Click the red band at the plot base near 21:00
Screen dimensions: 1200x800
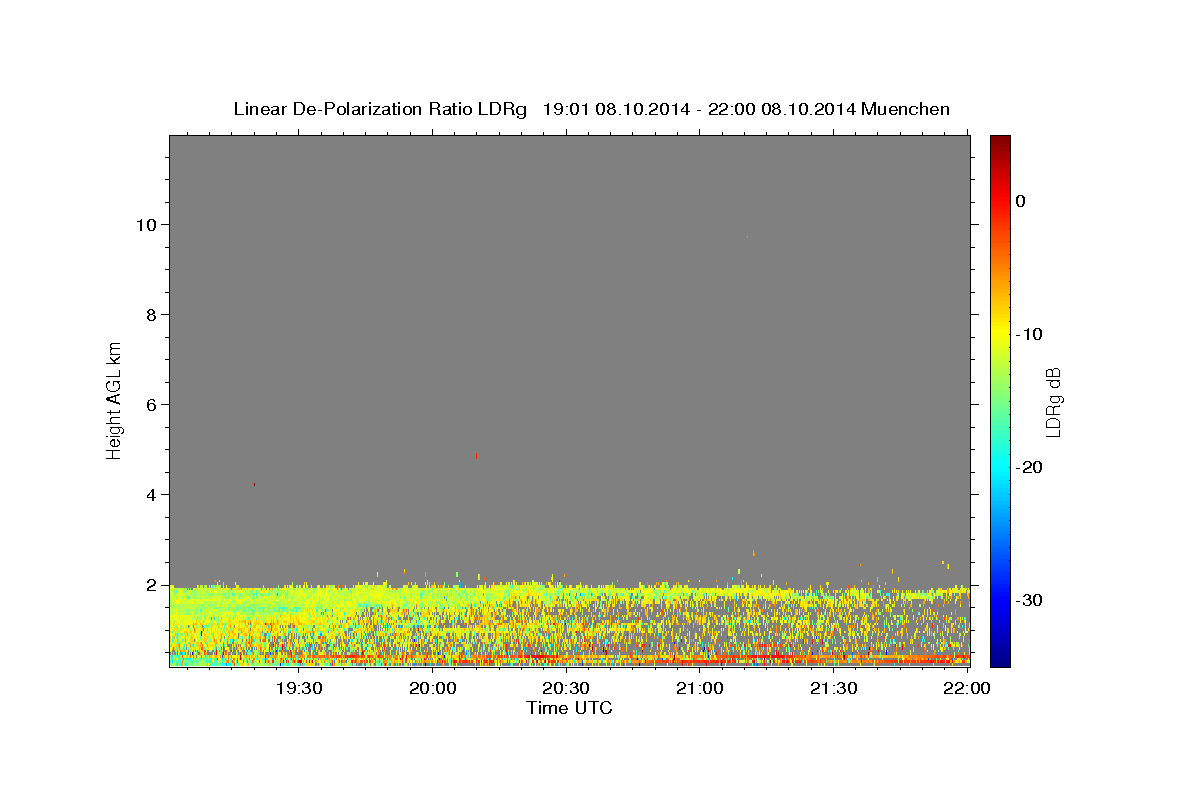click(700, 661)
